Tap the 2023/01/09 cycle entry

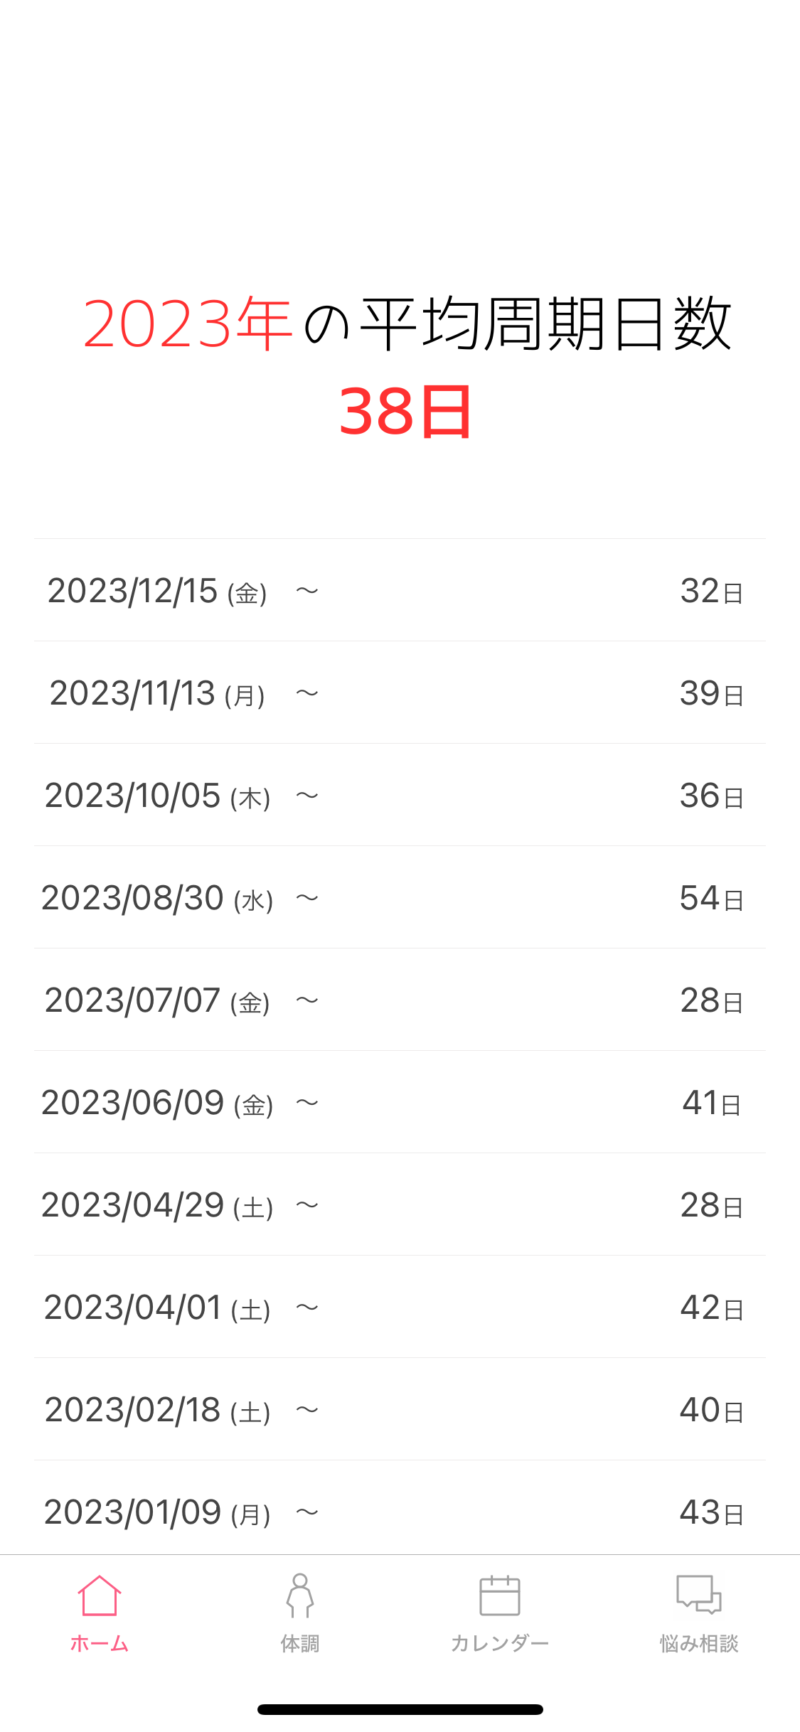point(400,1512)
